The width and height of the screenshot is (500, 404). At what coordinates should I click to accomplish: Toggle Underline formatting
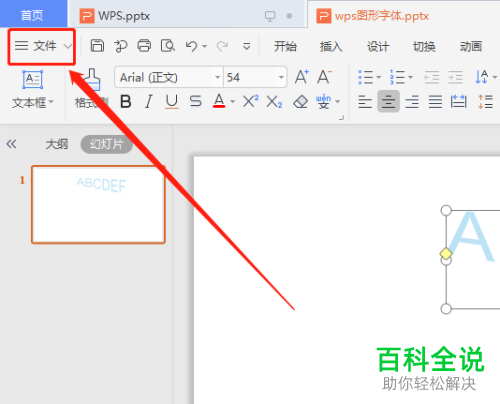coord(172,101)
